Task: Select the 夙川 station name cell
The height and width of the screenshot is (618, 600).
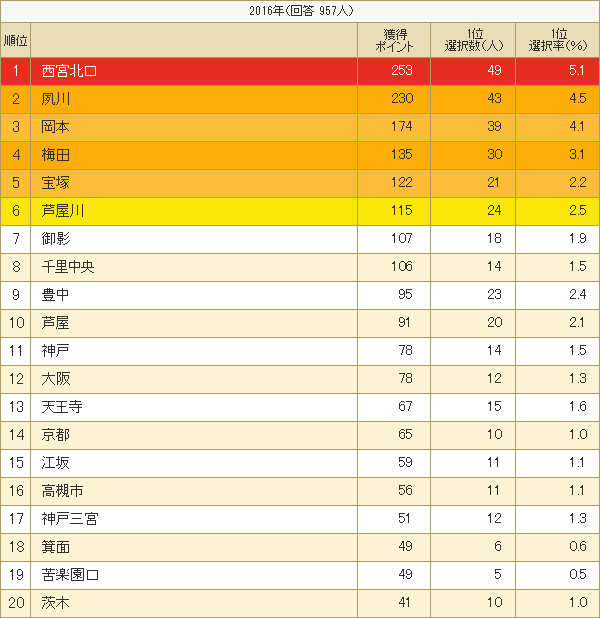Action: (x=56, y=99)
